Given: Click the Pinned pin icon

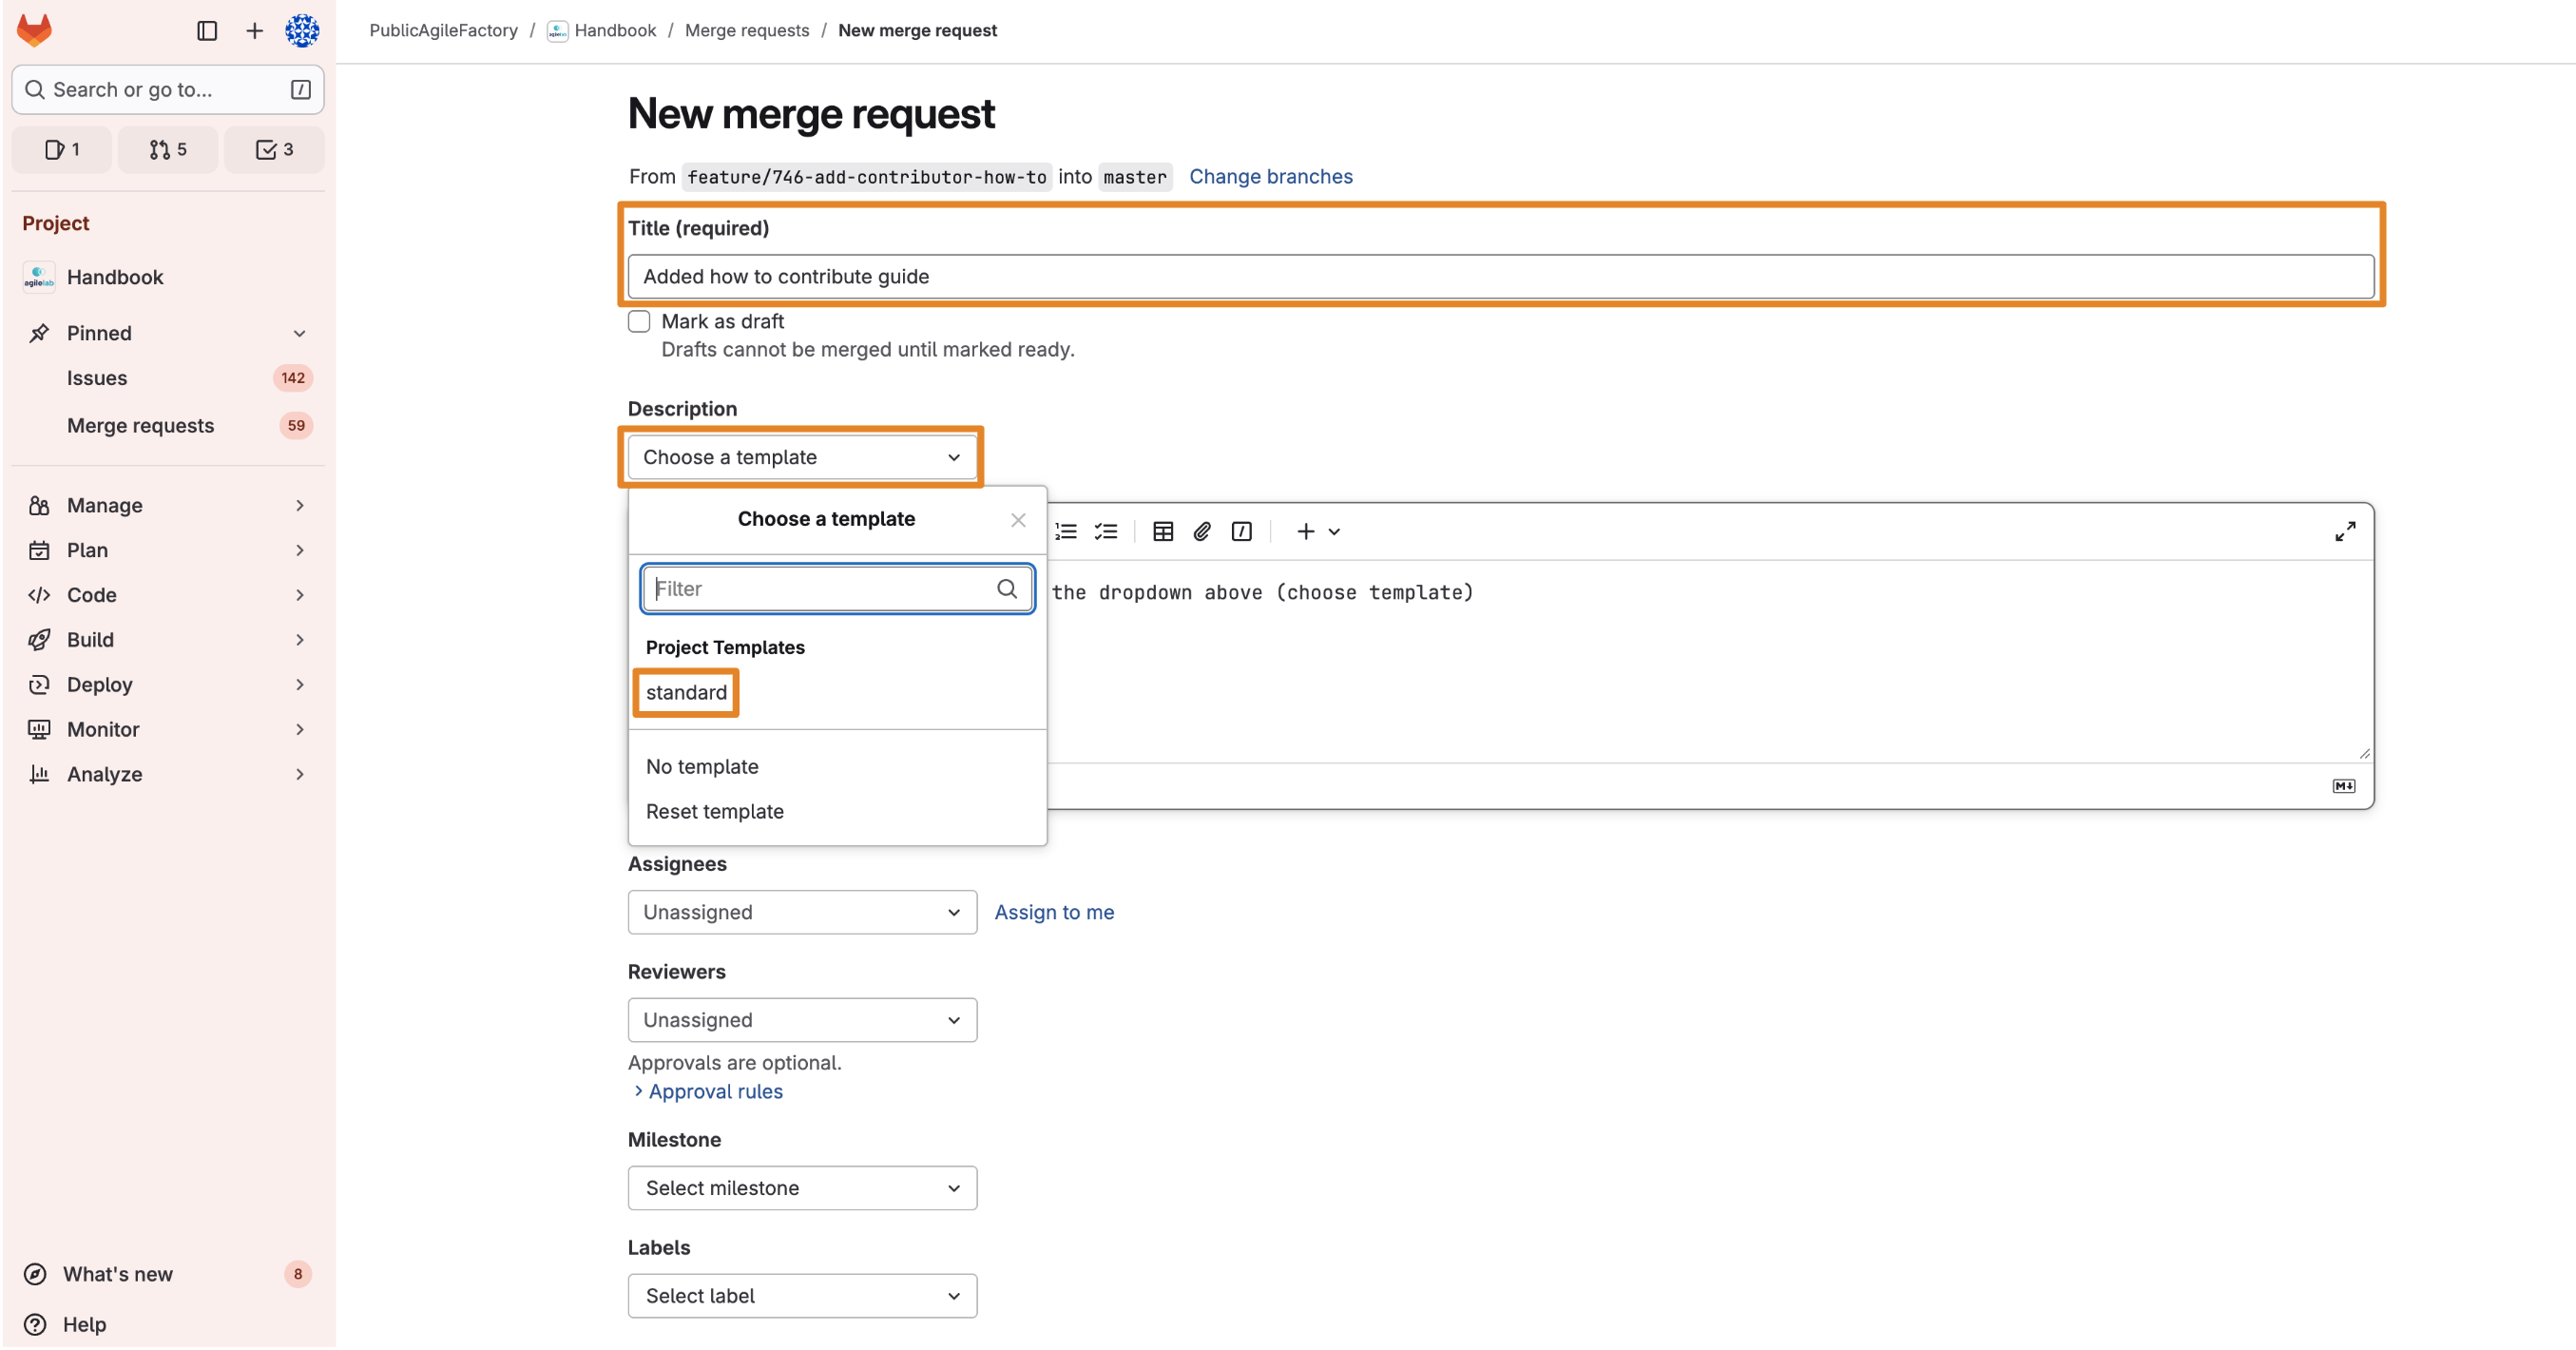Looking at the screenshot, I should pyautogui.click(x=39, y=333).
